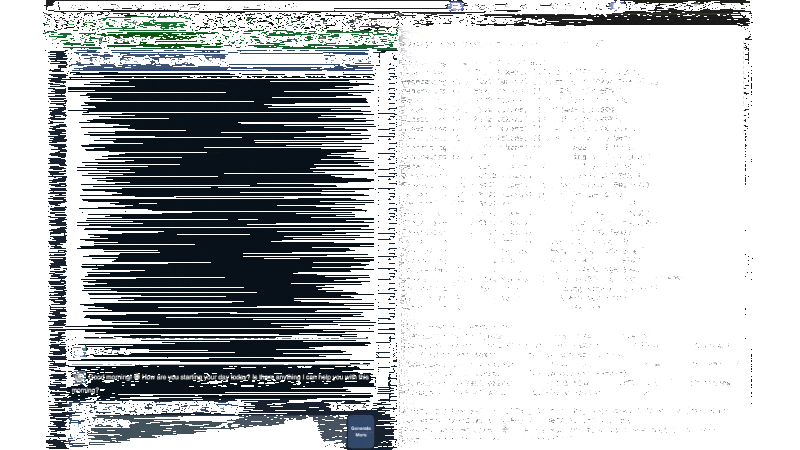This screenshot has height=450, width=800.
Task: Click the avatar beside the 'Good morning!' message
Action: pos(79,378)
